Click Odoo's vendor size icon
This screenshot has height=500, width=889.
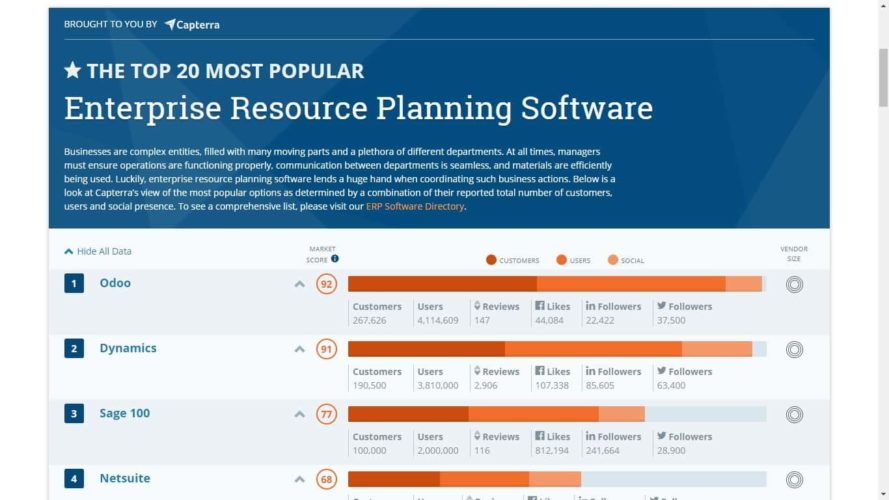click(x=794, y=284)
